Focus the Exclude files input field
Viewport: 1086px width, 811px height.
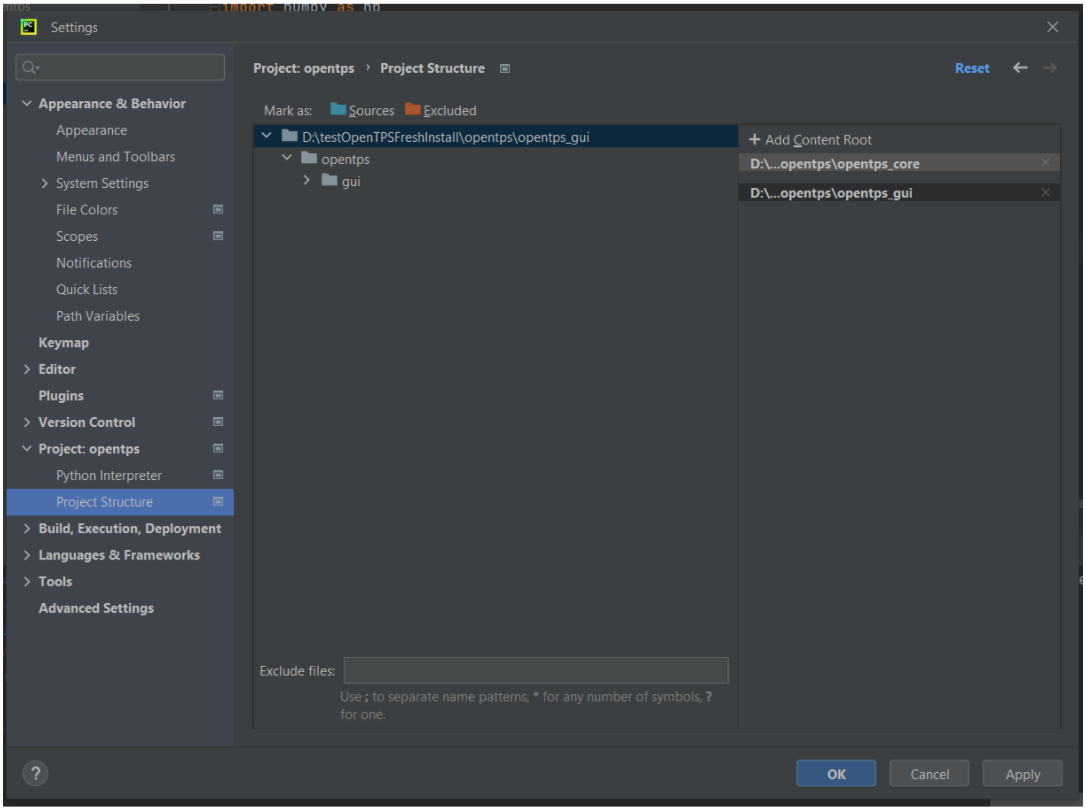click(535, 670)
